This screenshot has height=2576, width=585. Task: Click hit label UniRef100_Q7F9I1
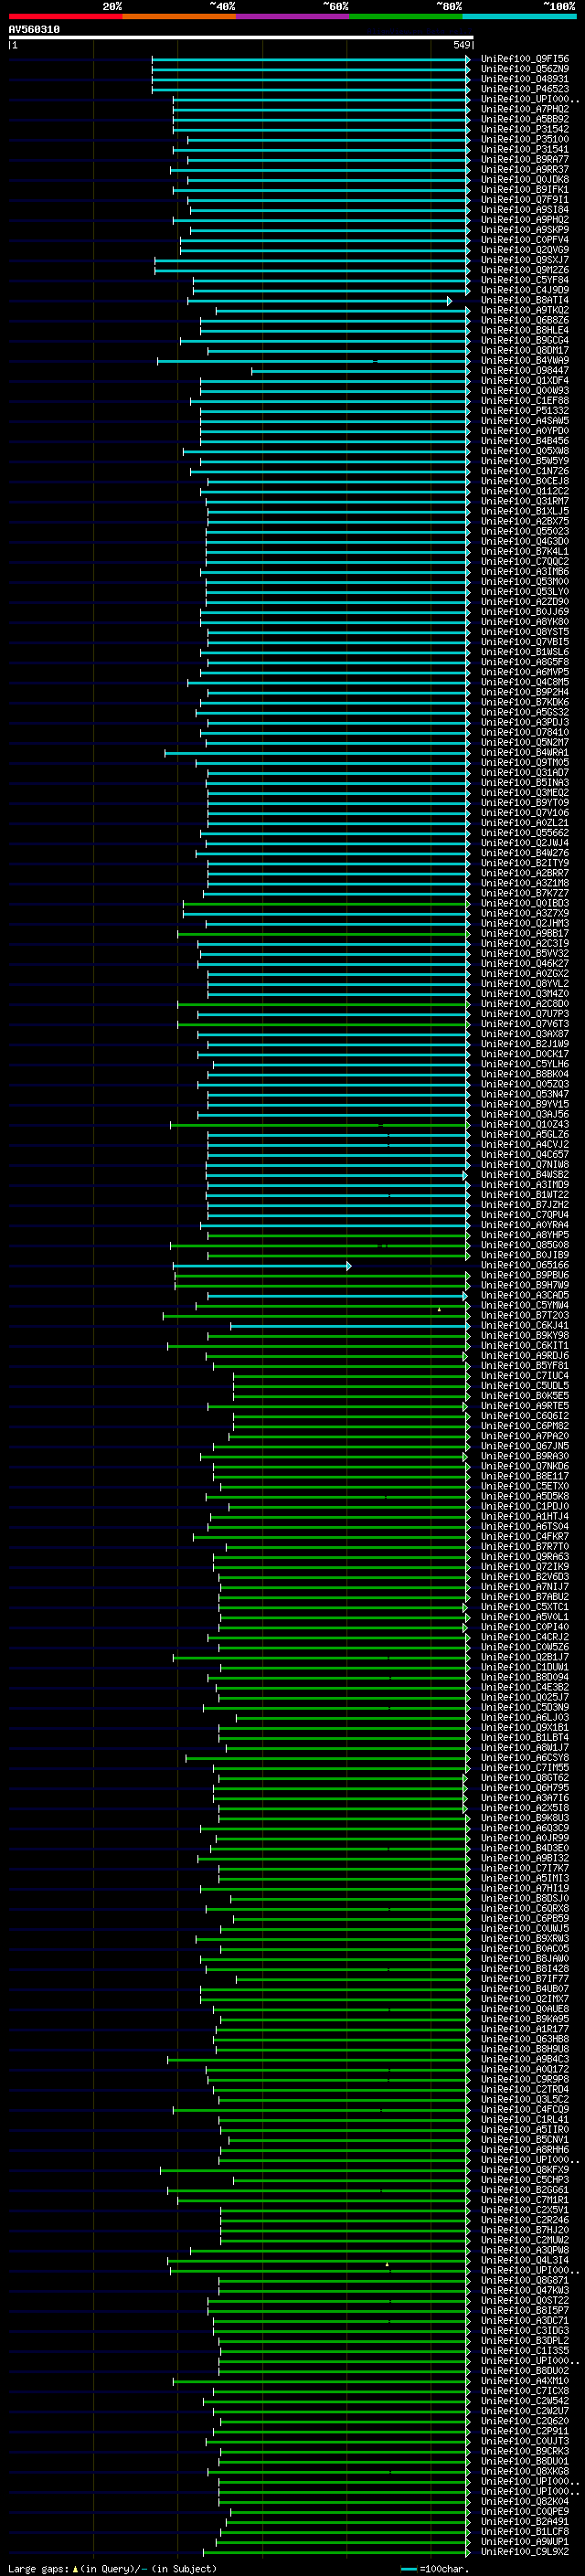pyautogui.click(x=524, y=200)
